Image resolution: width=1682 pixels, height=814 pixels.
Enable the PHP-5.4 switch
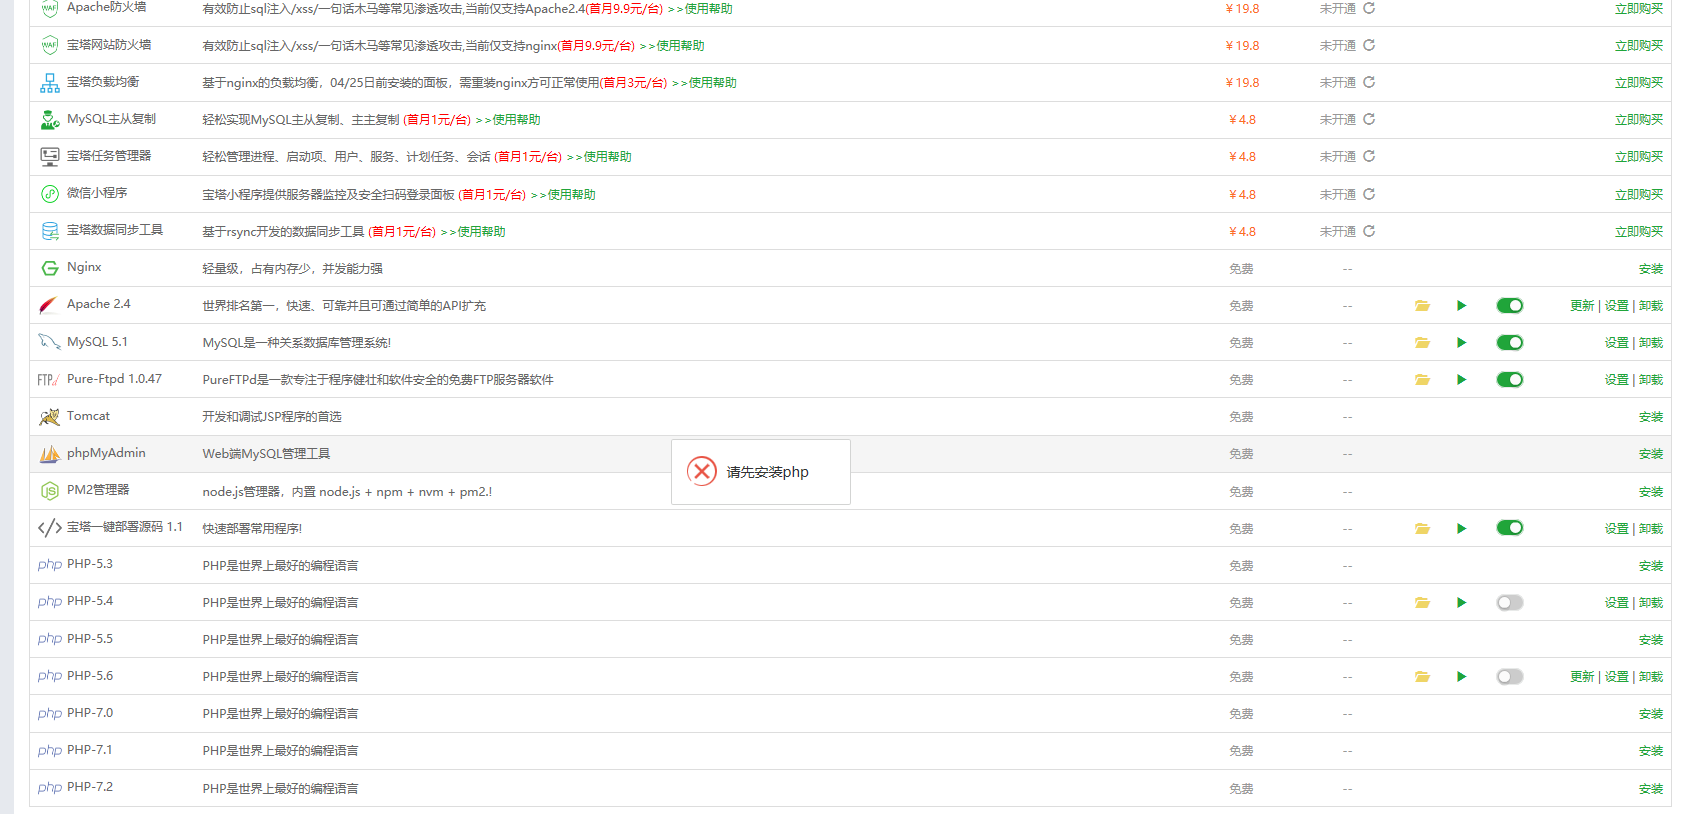point(1510,603)
